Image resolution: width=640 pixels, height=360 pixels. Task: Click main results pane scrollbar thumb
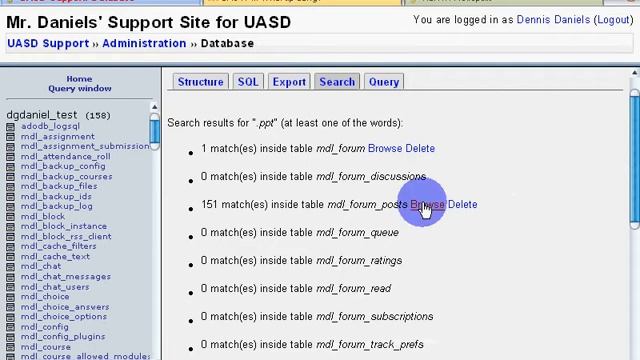(635, 159)
